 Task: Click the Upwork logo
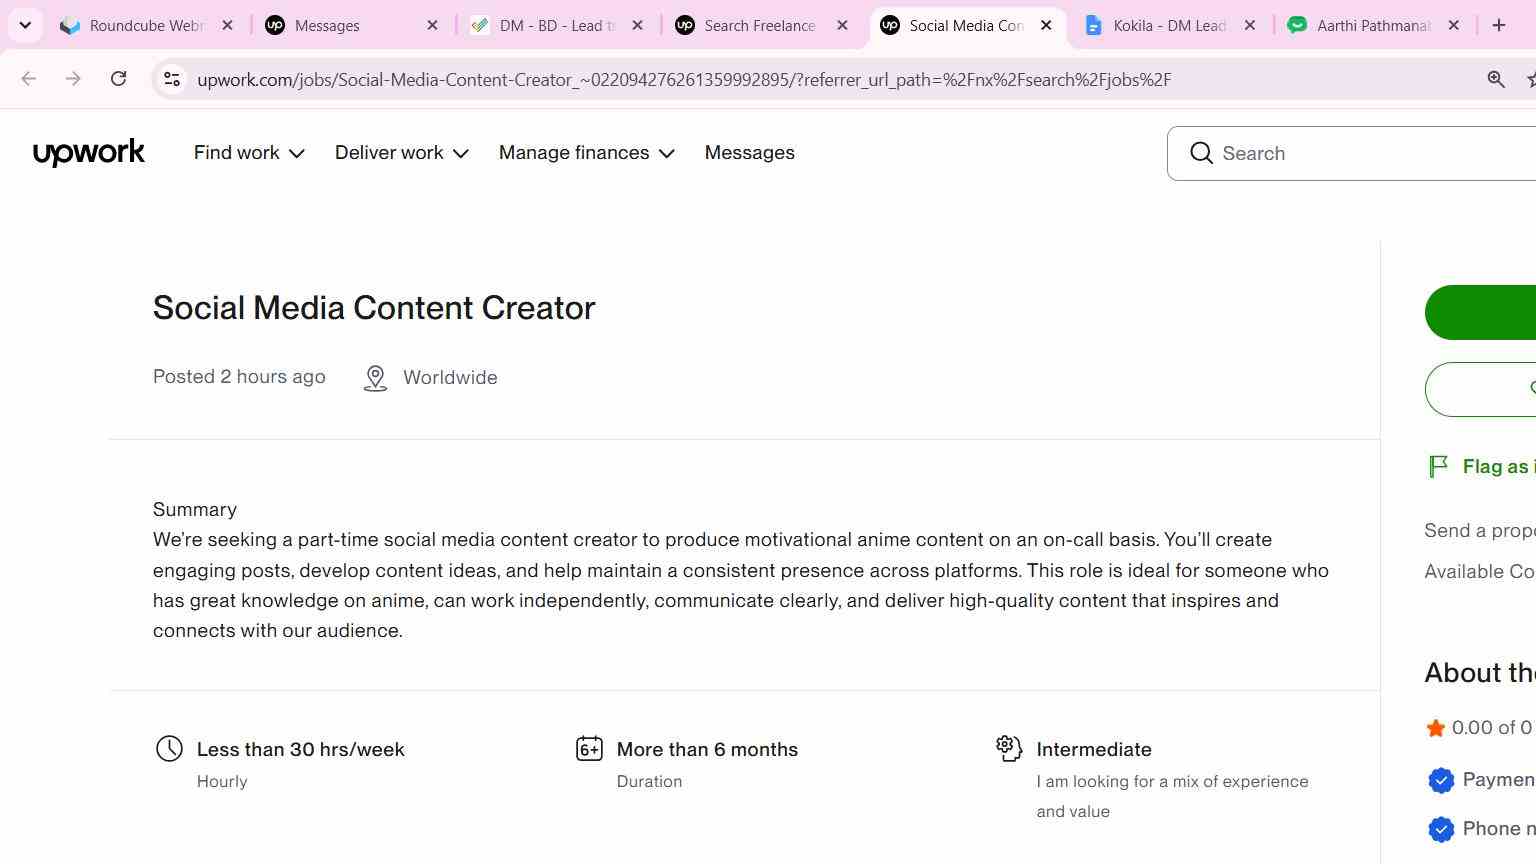tap(89, 153)
